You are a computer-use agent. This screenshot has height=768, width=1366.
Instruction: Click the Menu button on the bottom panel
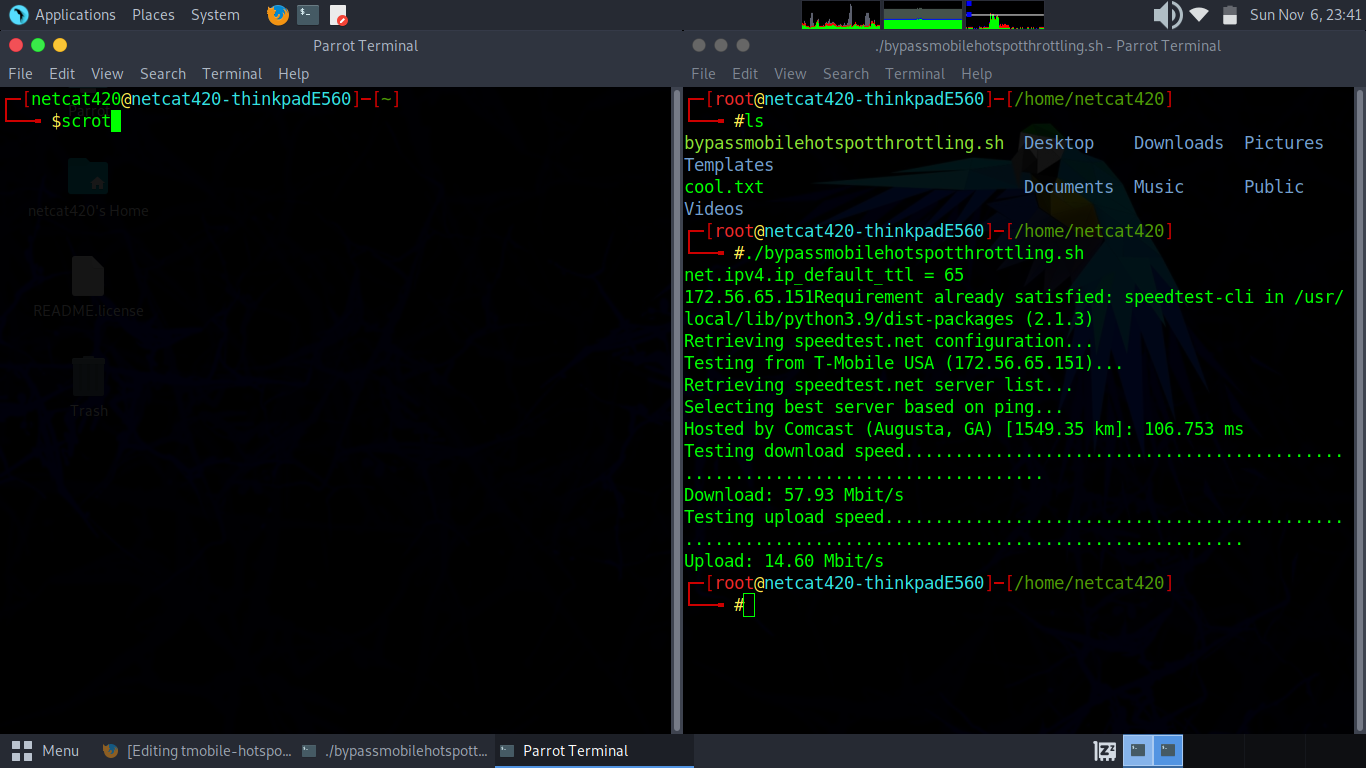coord(45,751)
